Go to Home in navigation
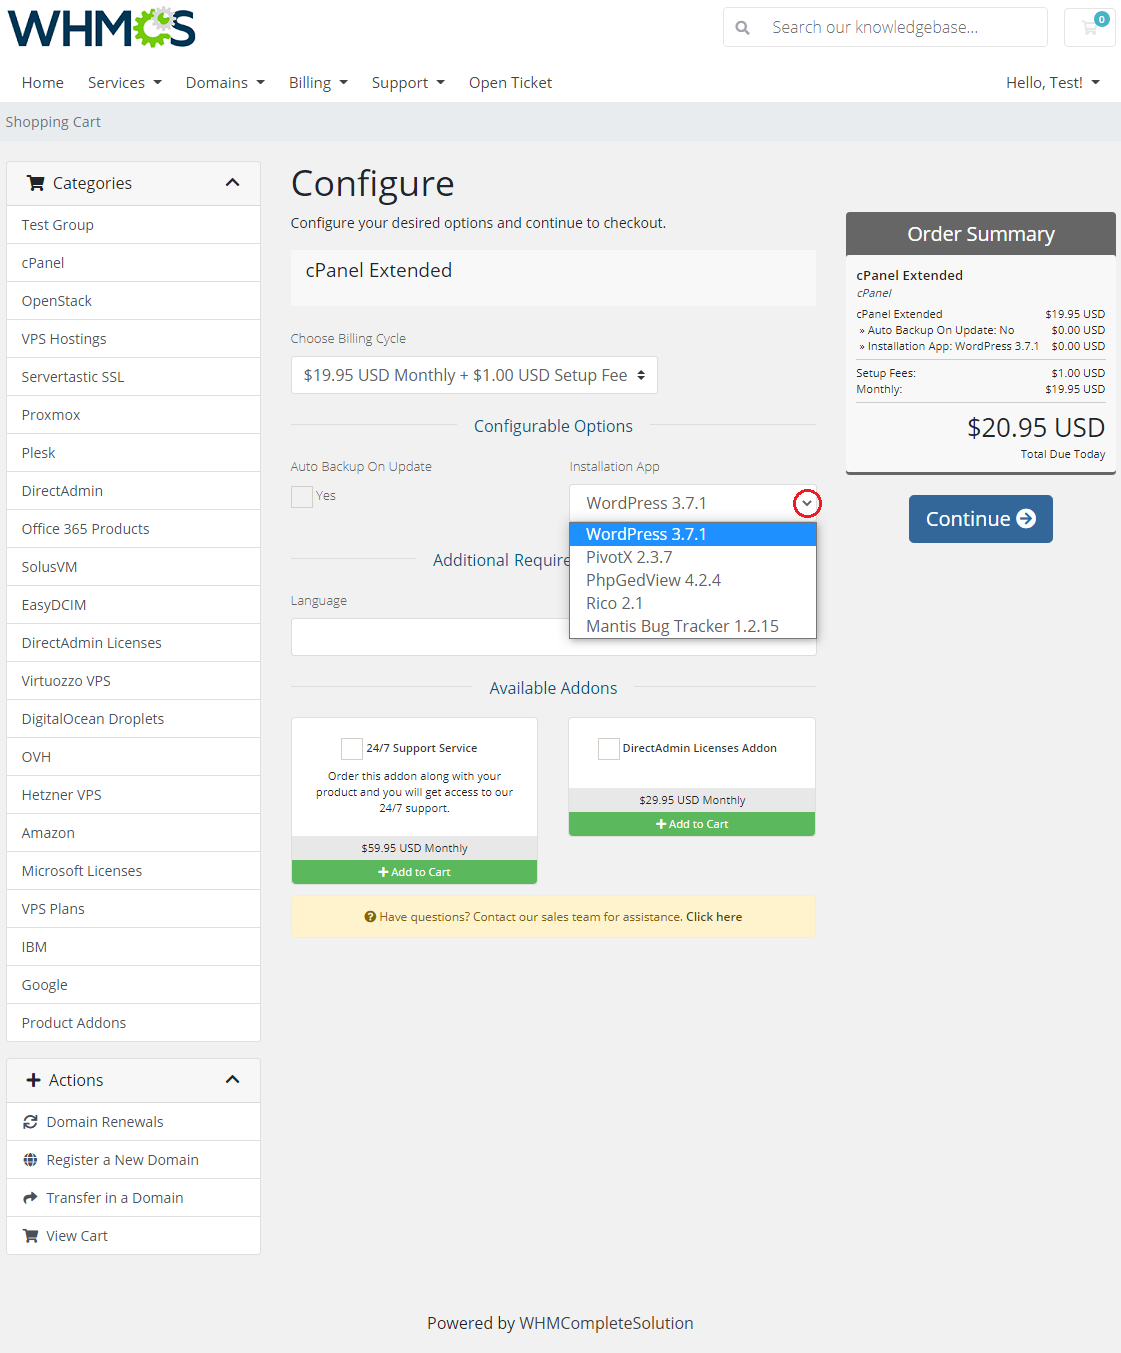The height and width of the screenshot is (1353, 1121). 43,83
